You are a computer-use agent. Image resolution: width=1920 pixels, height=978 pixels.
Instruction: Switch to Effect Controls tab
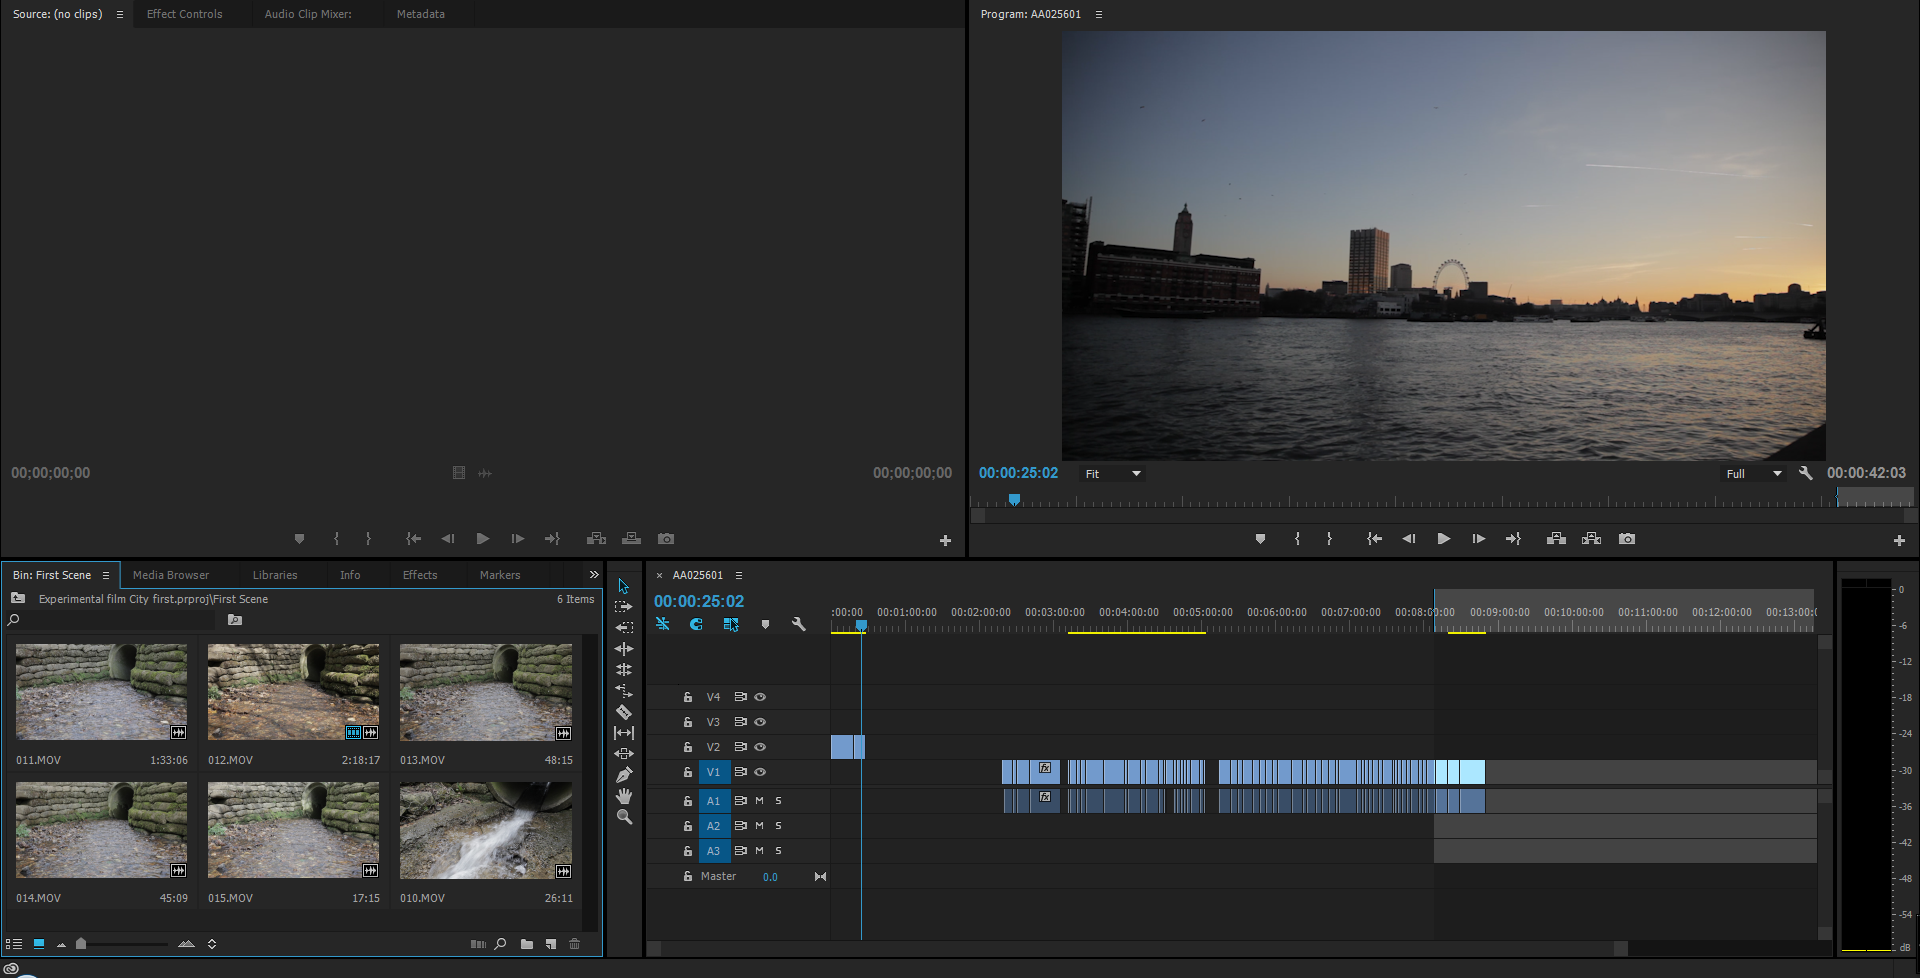185,14
